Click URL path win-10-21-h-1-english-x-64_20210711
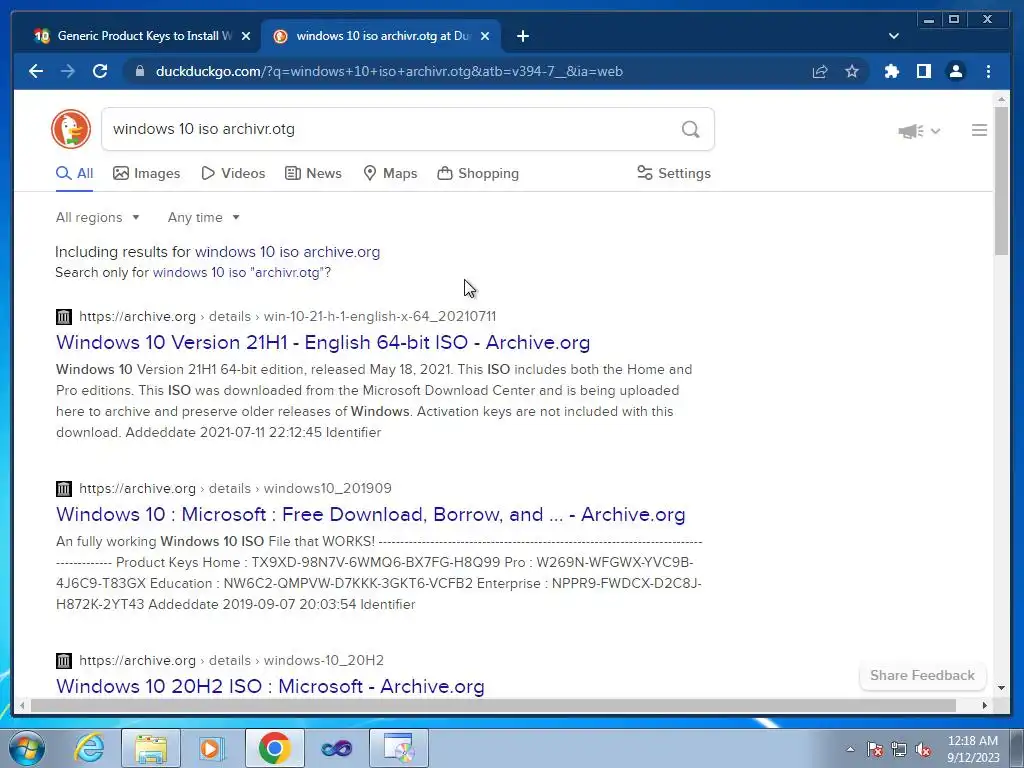This screenshot has height=768, width=1024. [379, 316]
